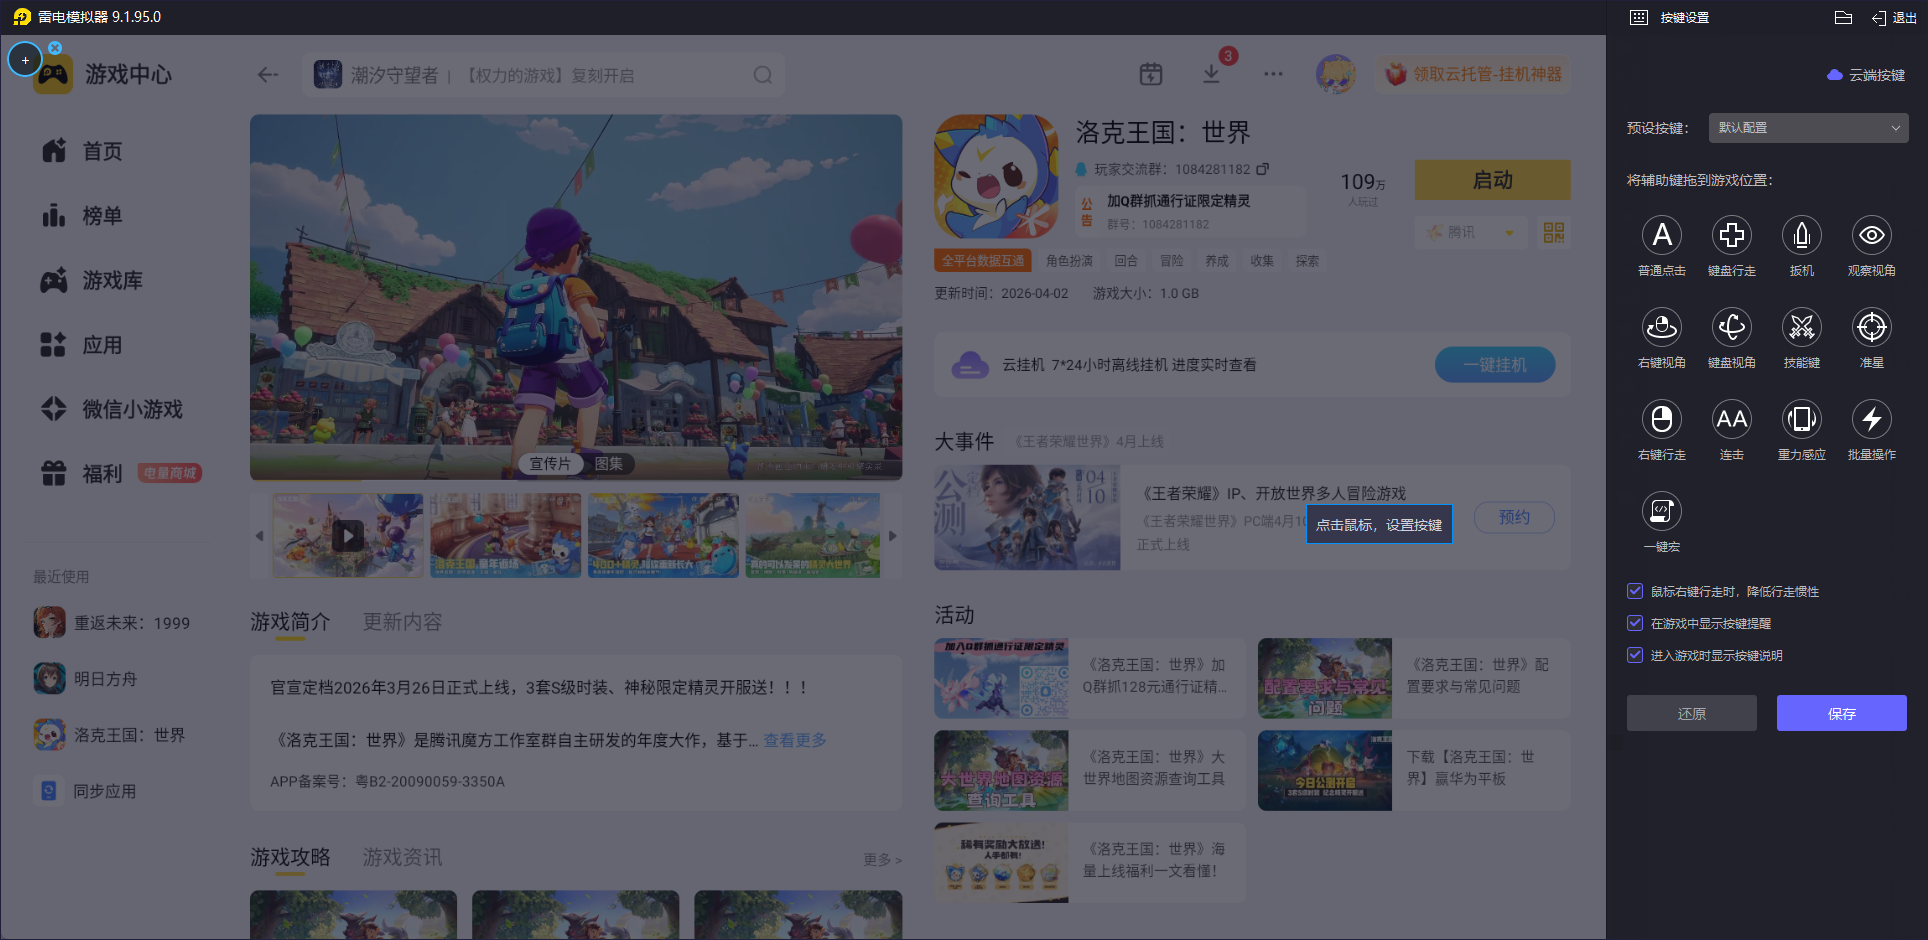Open 游戏库 in the left sidebar
The width and height of the screenshot is (1928, 940).
[x=112, y=281]
